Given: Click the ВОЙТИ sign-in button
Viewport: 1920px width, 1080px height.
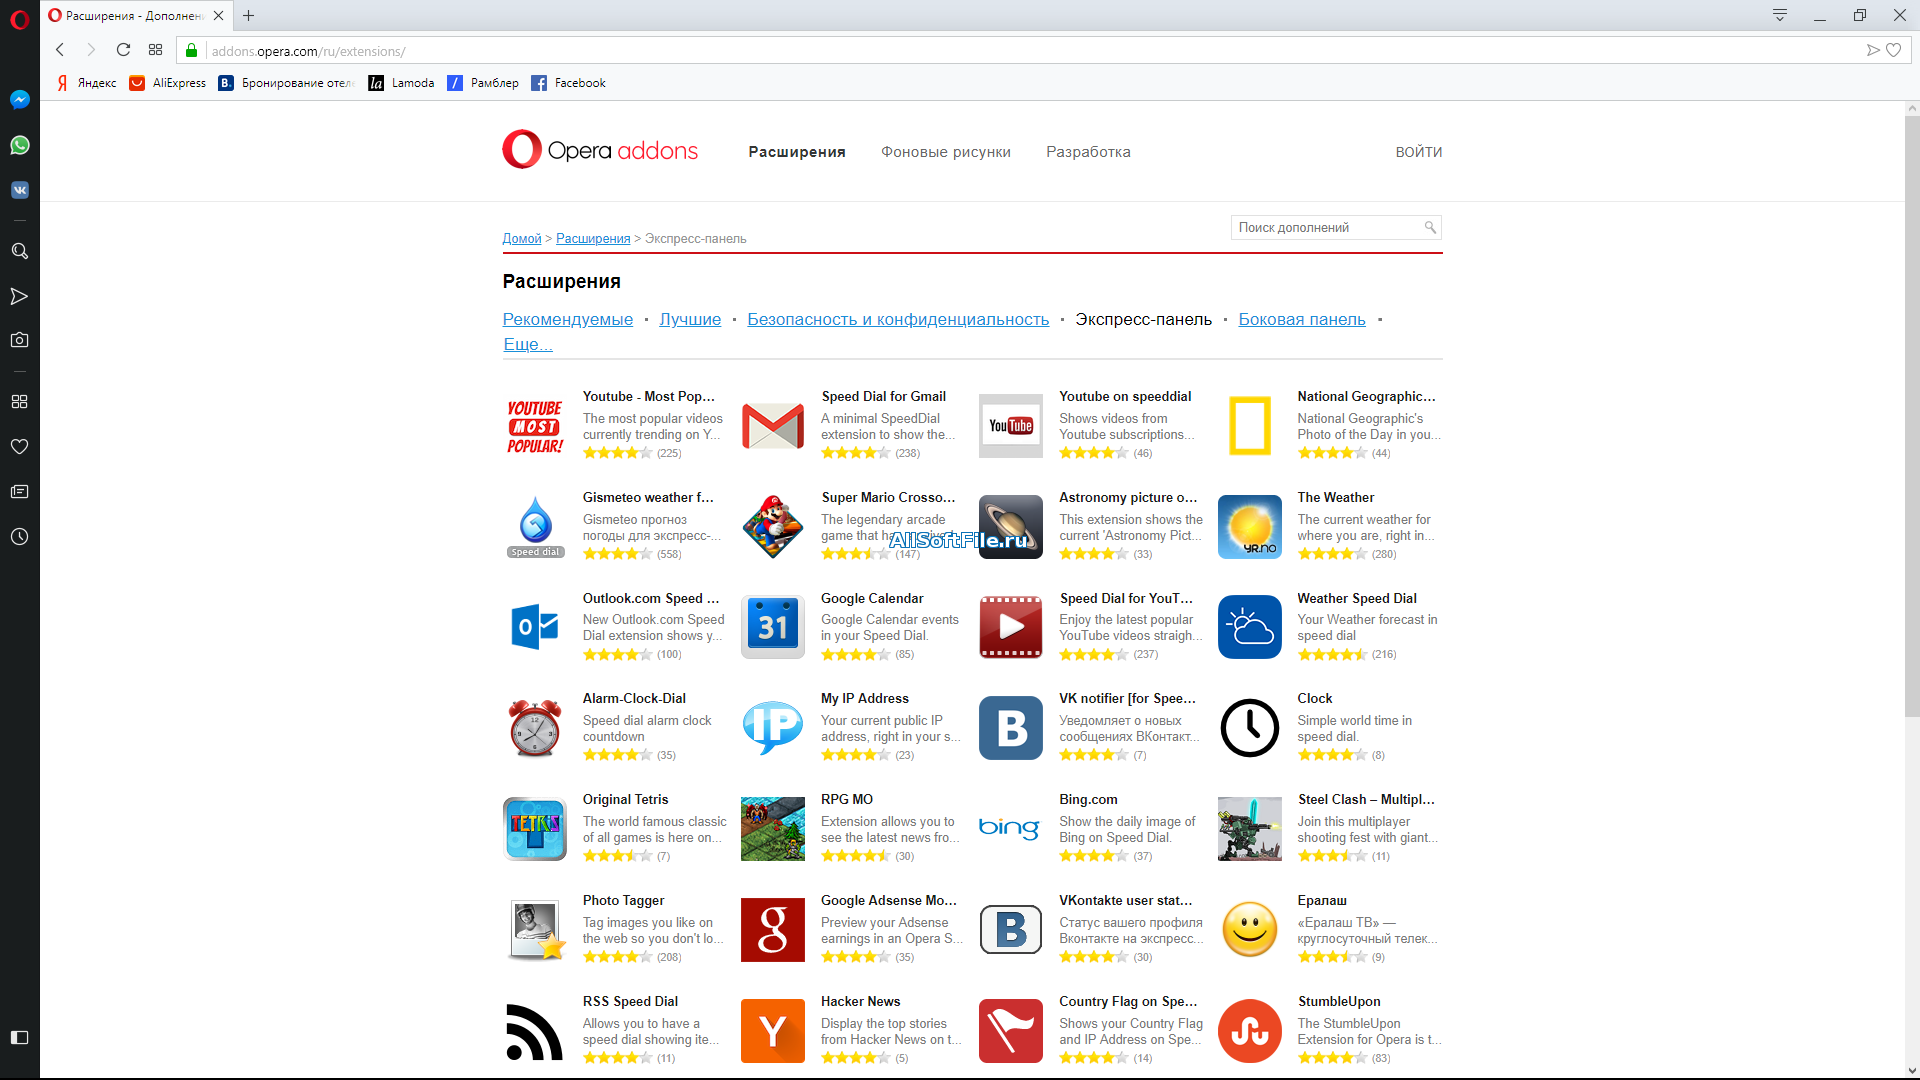Looking at the screenshot, I should point(1419,152).
